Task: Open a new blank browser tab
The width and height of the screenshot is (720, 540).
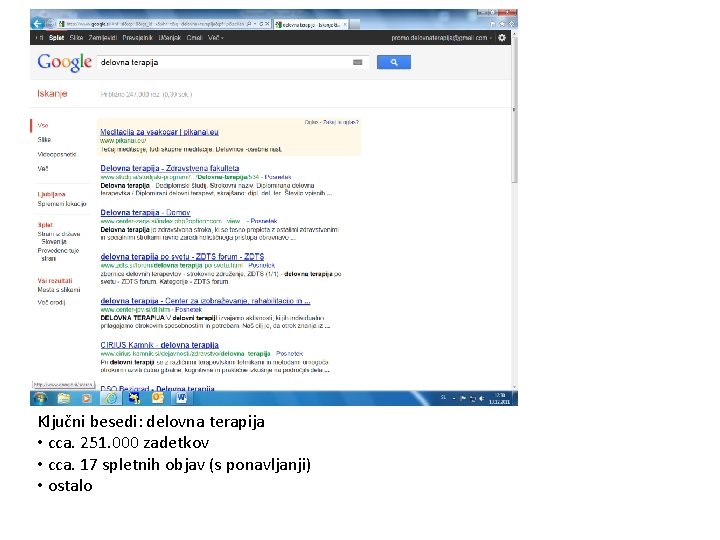Action: click(x=354, y=24)
